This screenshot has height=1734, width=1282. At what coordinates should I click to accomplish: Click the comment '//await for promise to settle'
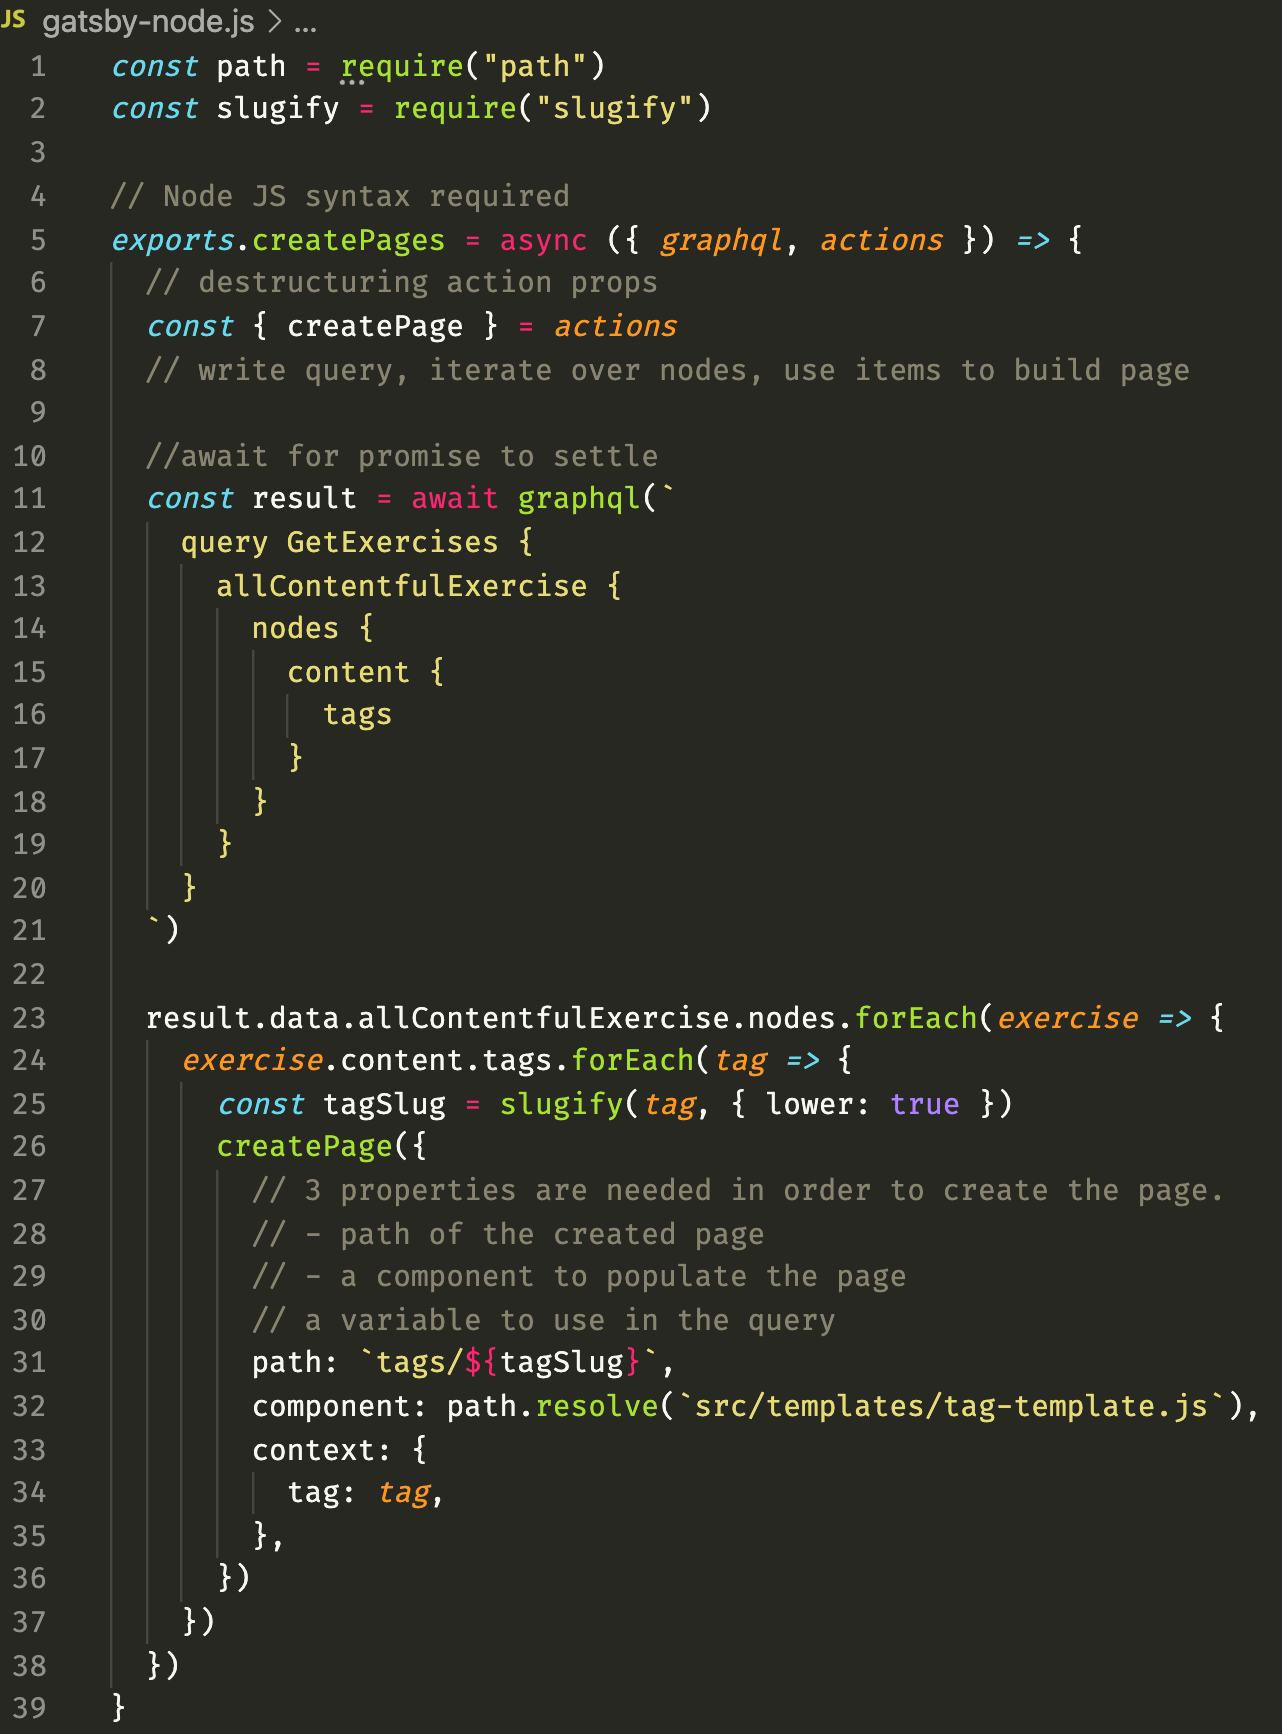click(x=401, y=456)
